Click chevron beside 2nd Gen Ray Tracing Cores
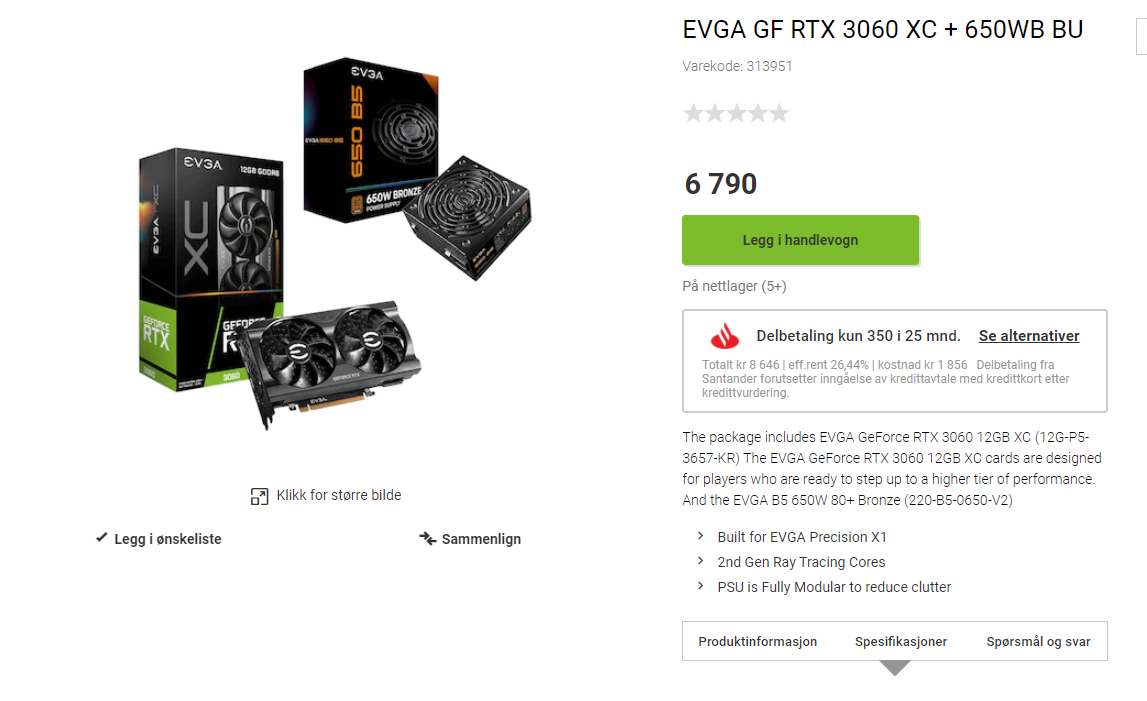The image size is (1147, 701). pyautogui.click(x=701, y=561)
